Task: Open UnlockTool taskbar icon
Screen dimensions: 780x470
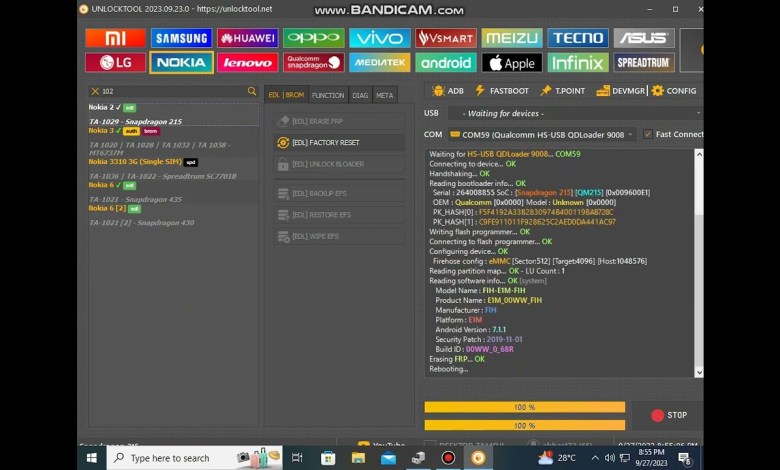Action: [478, 458]
